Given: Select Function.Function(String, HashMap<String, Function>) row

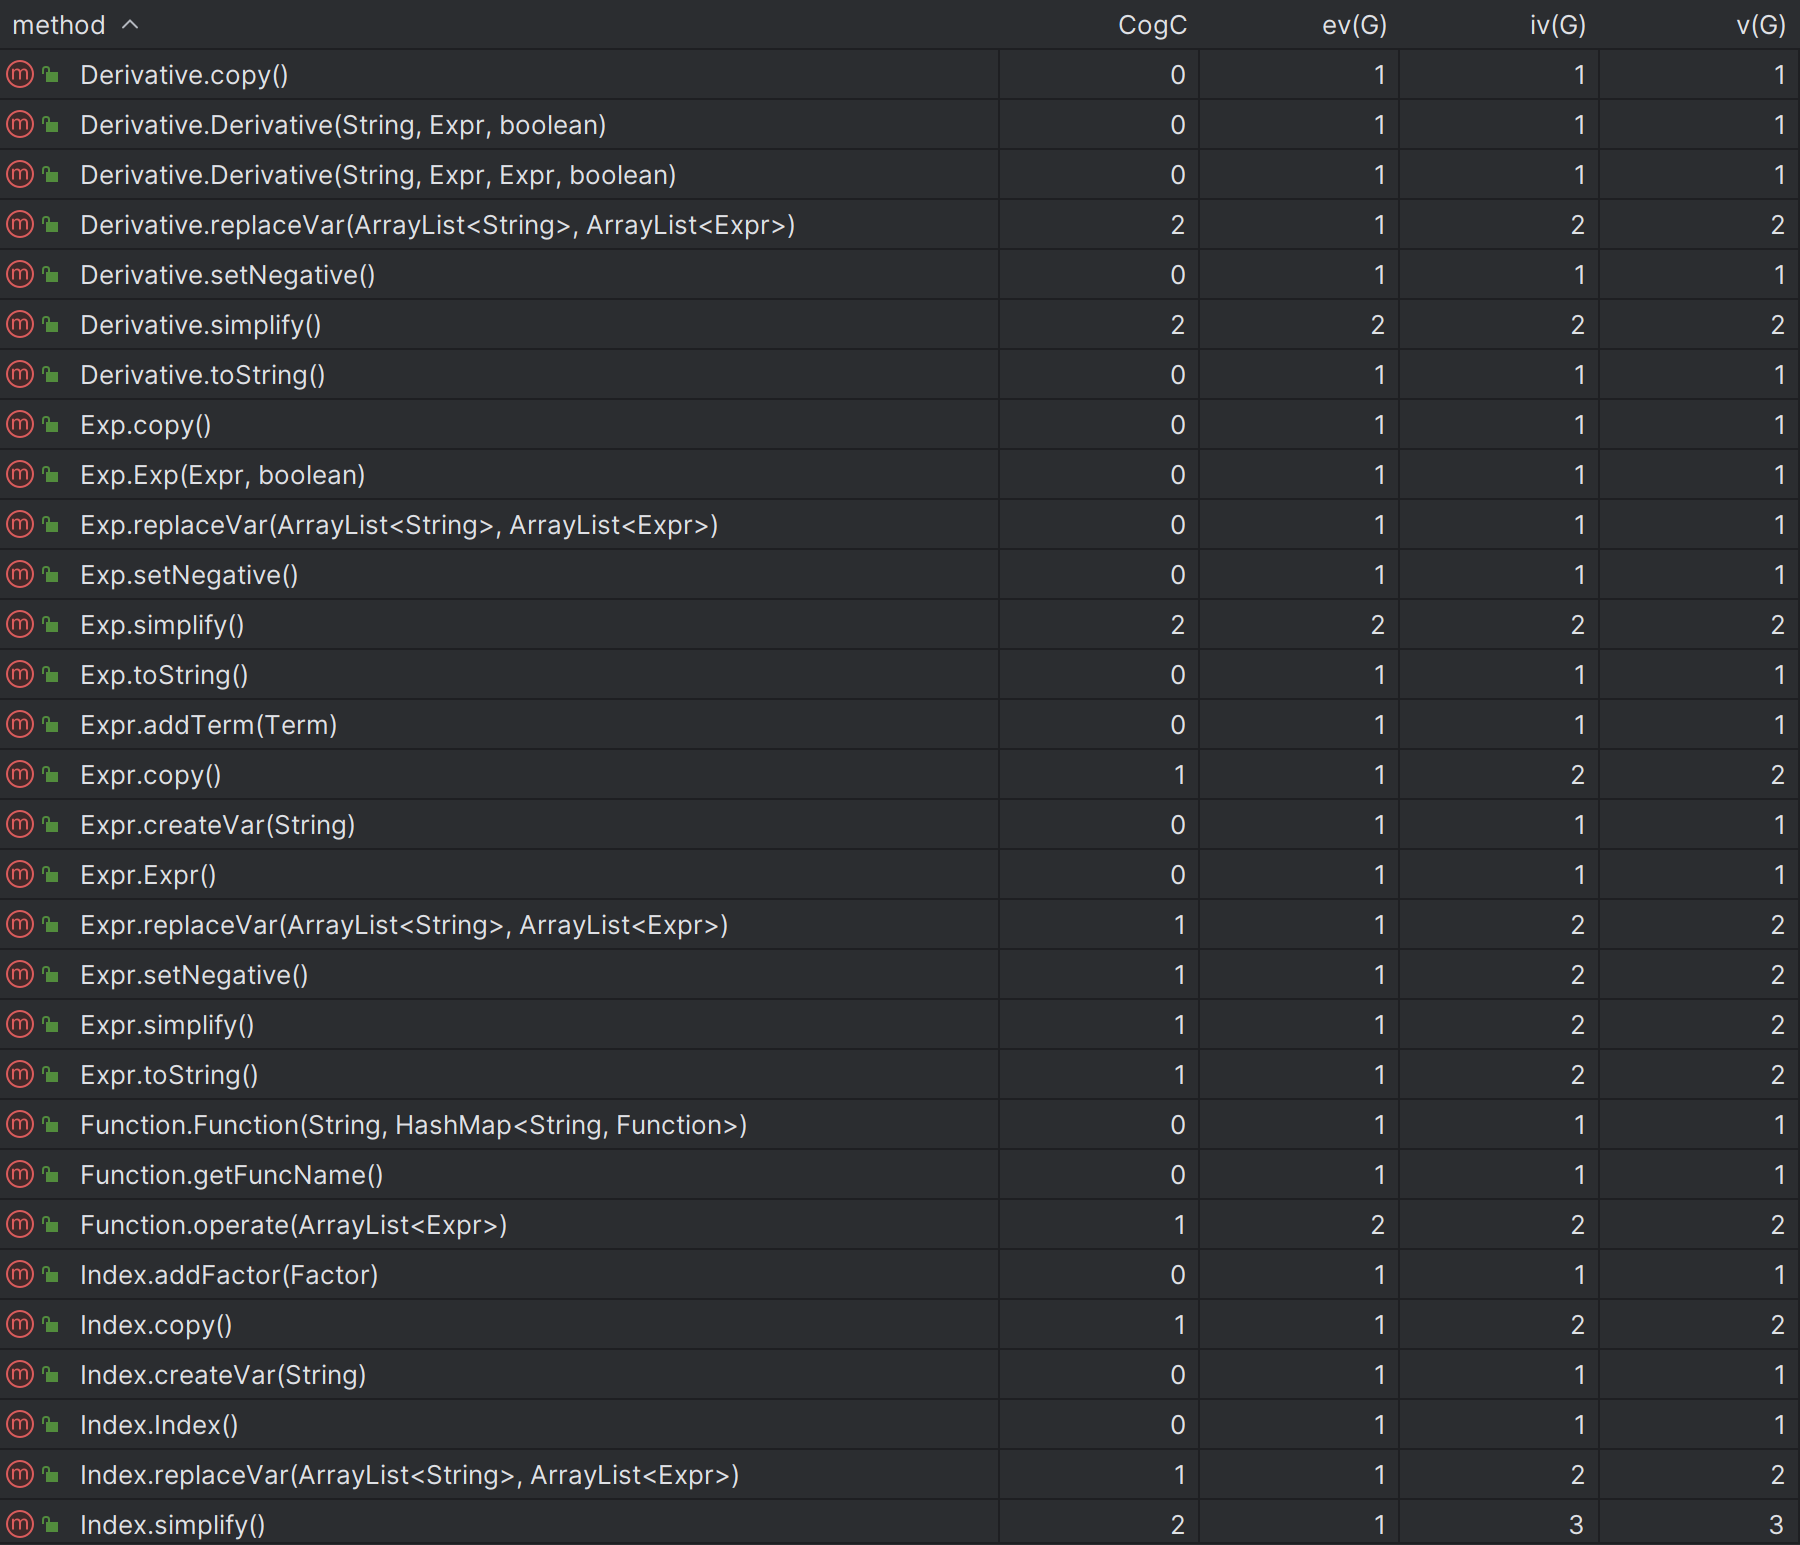Looking at the screenshot, I should (x=900, y=1124).
